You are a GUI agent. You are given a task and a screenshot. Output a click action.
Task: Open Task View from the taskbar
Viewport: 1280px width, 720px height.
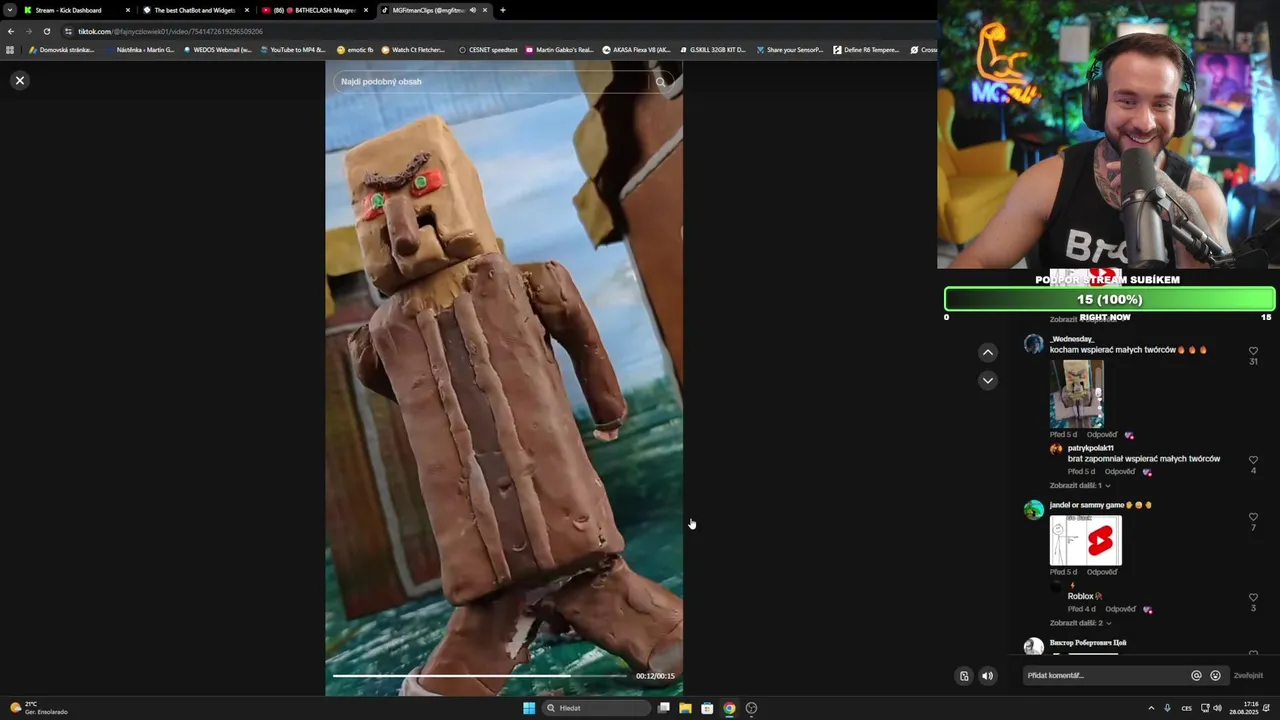click(x=663, y=708)
